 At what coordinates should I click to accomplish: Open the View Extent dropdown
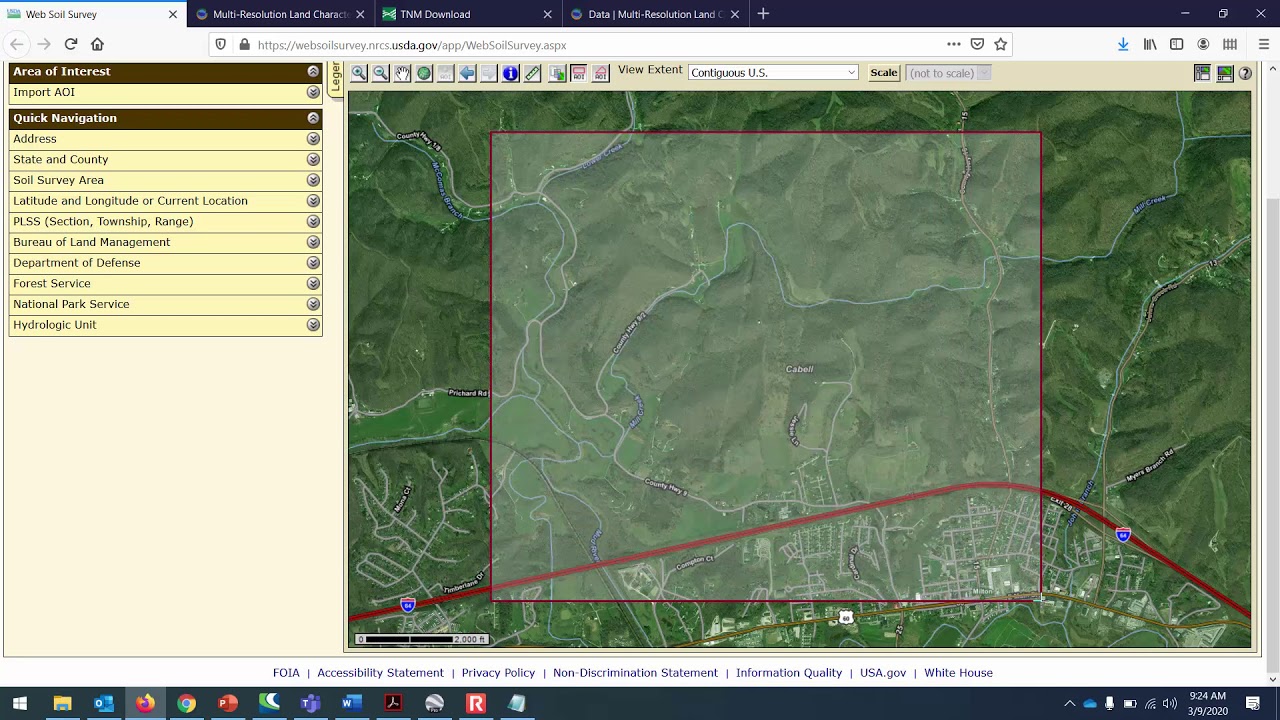(x=773, y=73)
